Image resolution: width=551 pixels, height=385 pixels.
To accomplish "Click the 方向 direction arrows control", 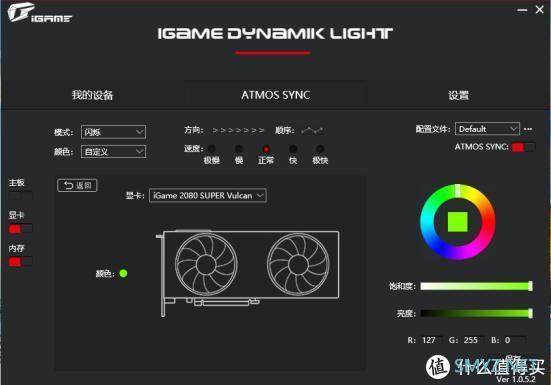I will point(238,131).
